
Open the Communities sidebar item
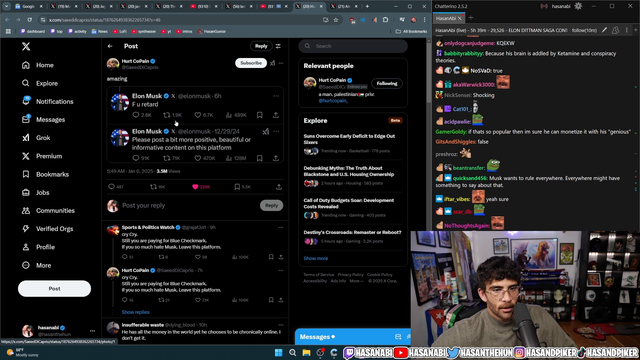coord(48,211)
